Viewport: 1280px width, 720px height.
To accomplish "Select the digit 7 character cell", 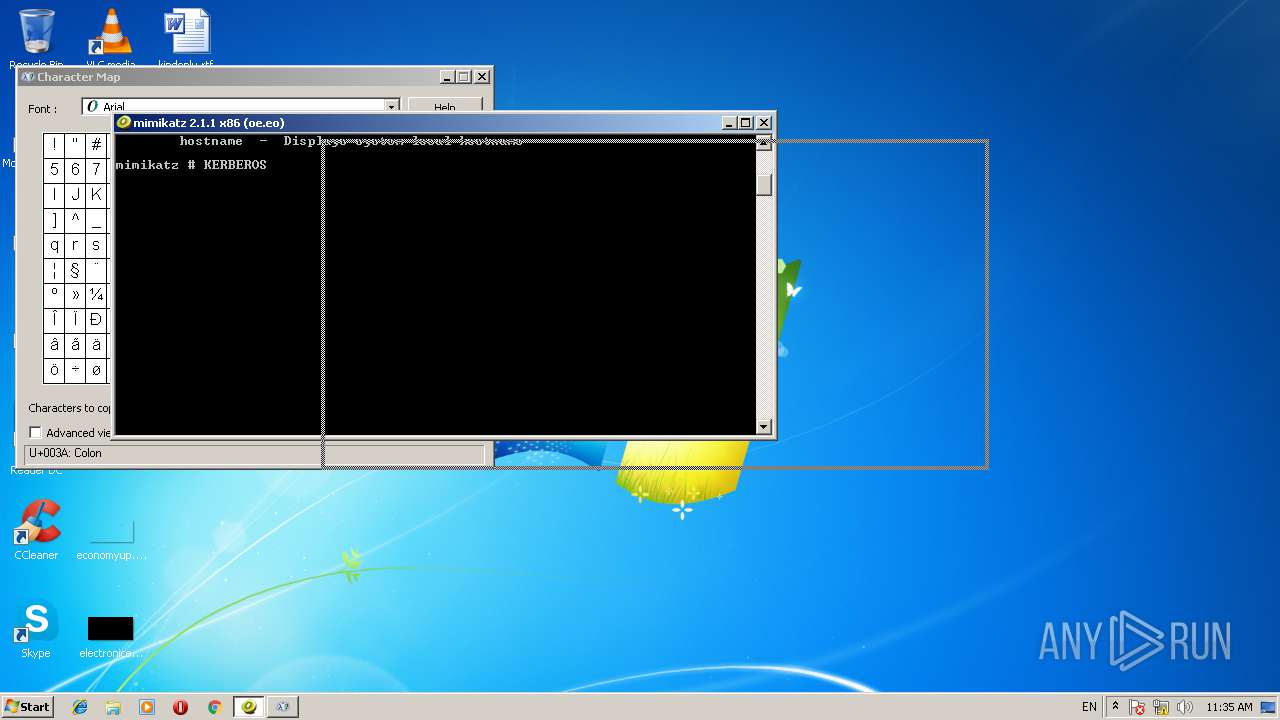I will tap(96, 170).
